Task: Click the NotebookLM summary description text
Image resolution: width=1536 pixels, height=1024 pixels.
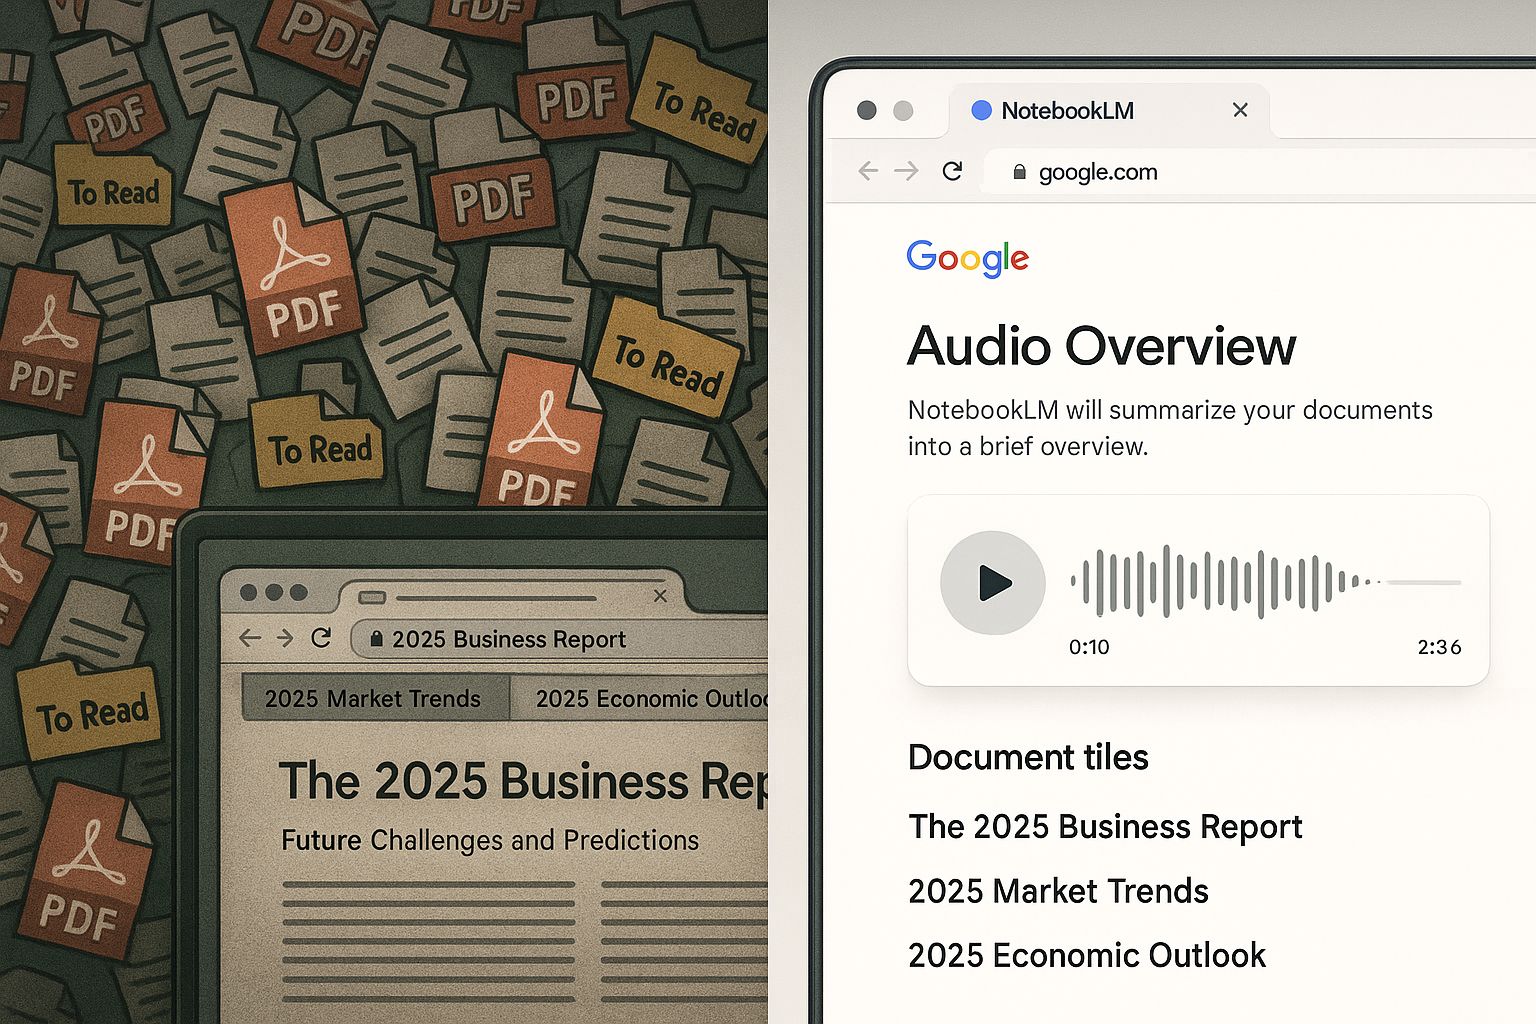Action: coord(1170,428)
